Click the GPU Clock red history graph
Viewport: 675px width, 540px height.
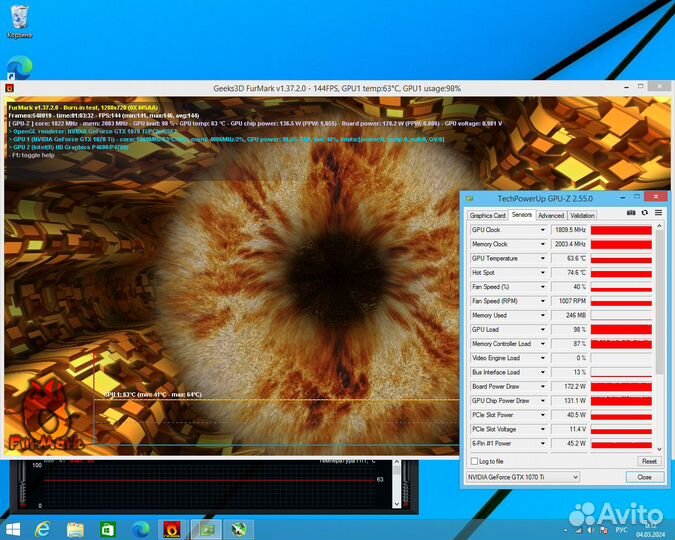pyautogui.click(x=621, y=230)
